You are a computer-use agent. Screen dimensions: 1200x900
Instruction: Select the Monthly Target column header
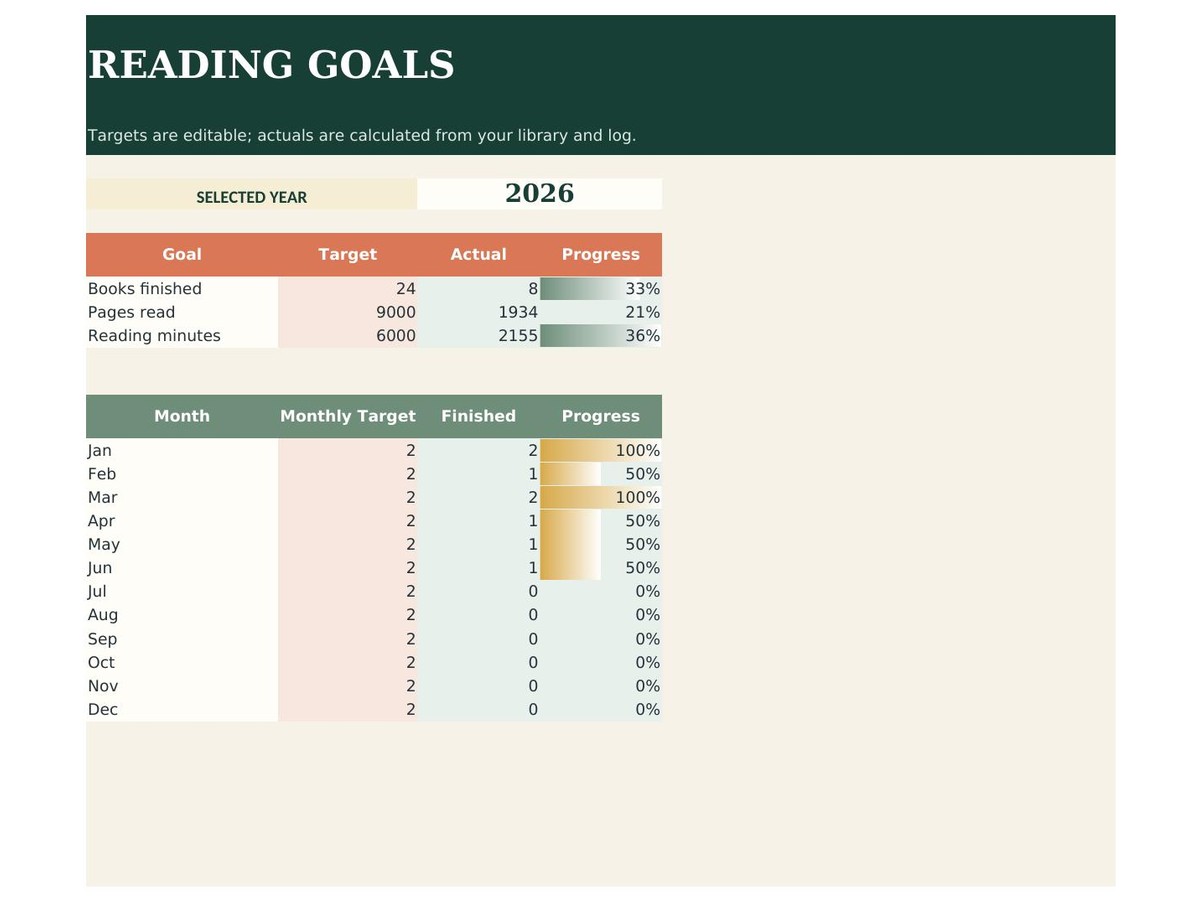[x=348, y=416]
